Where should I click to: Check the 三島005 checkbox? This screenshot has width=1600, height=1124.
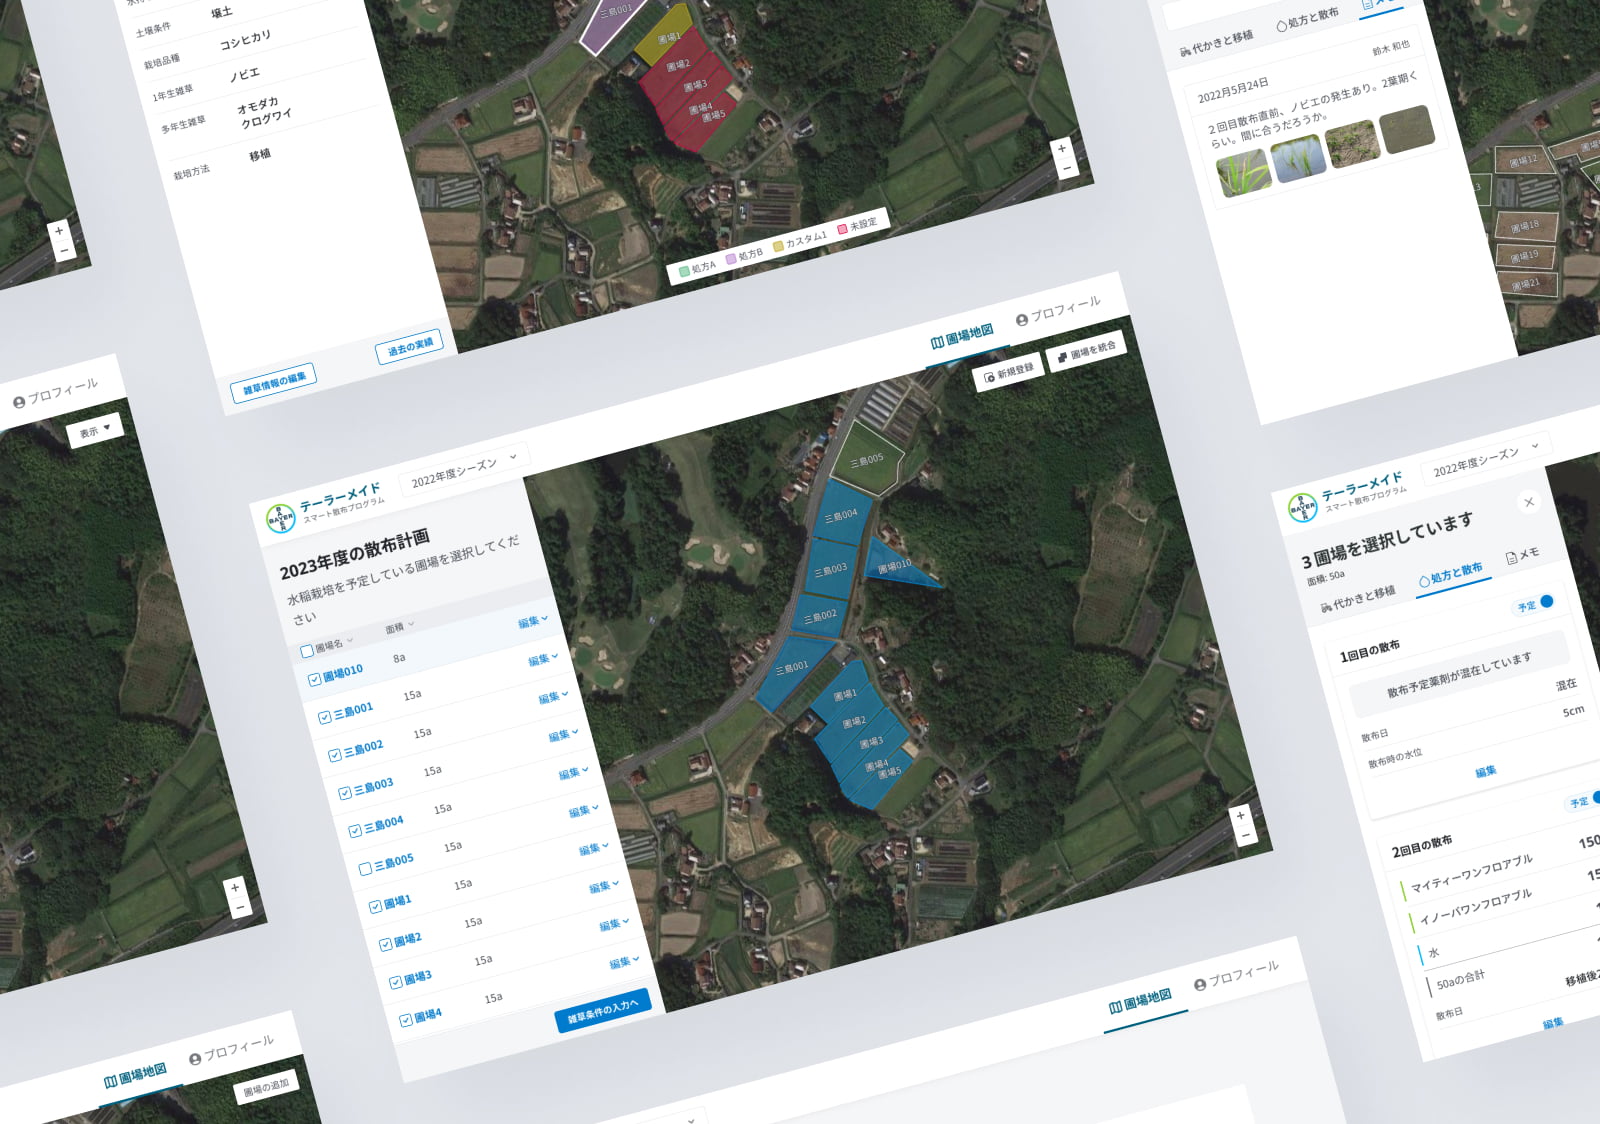[x=365, y=868]
